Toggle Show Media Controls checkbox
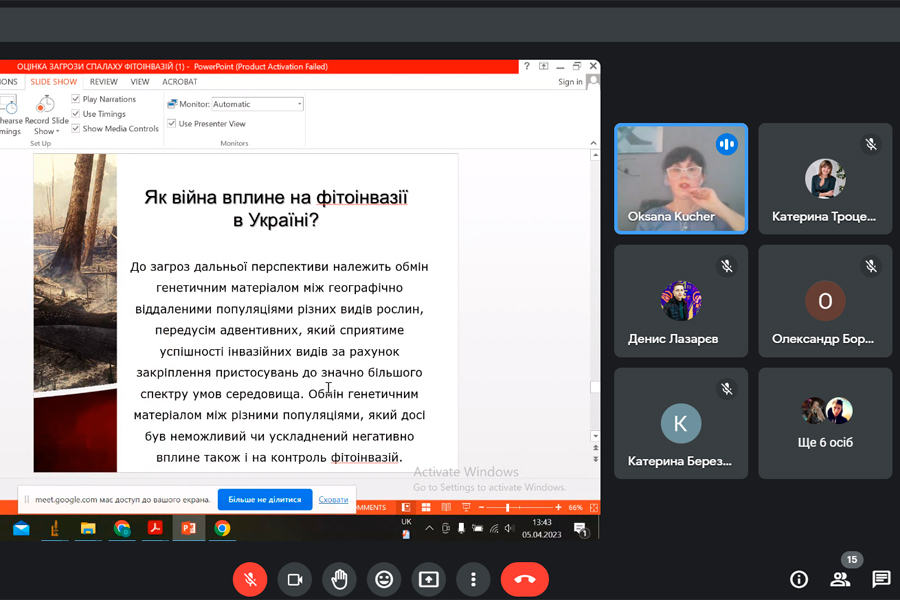The width and height of the screenshot is (900, 600). pos(76,129)
